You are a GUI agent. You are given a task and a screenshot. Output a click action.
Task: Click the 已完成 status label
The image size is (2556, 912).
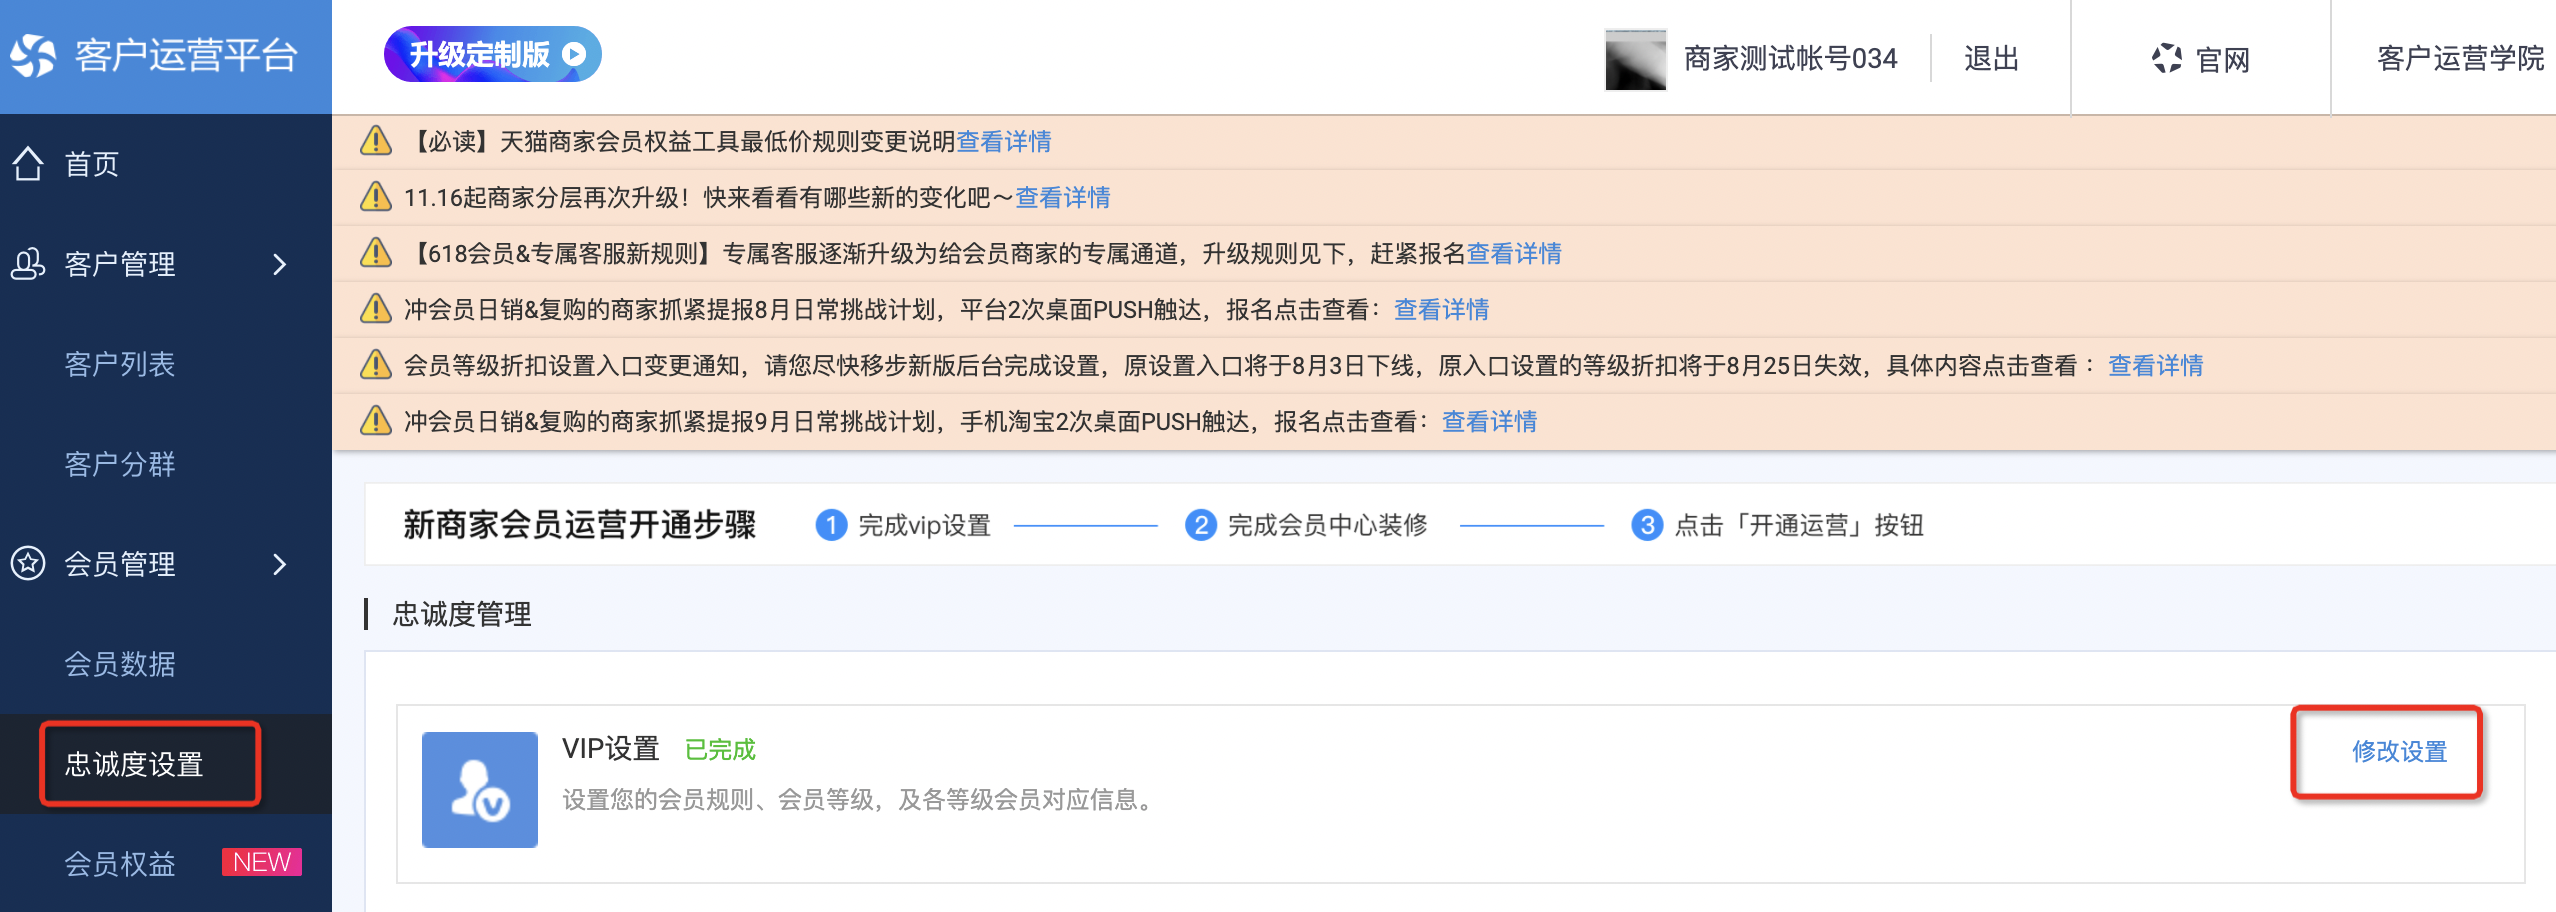[720, 749]
